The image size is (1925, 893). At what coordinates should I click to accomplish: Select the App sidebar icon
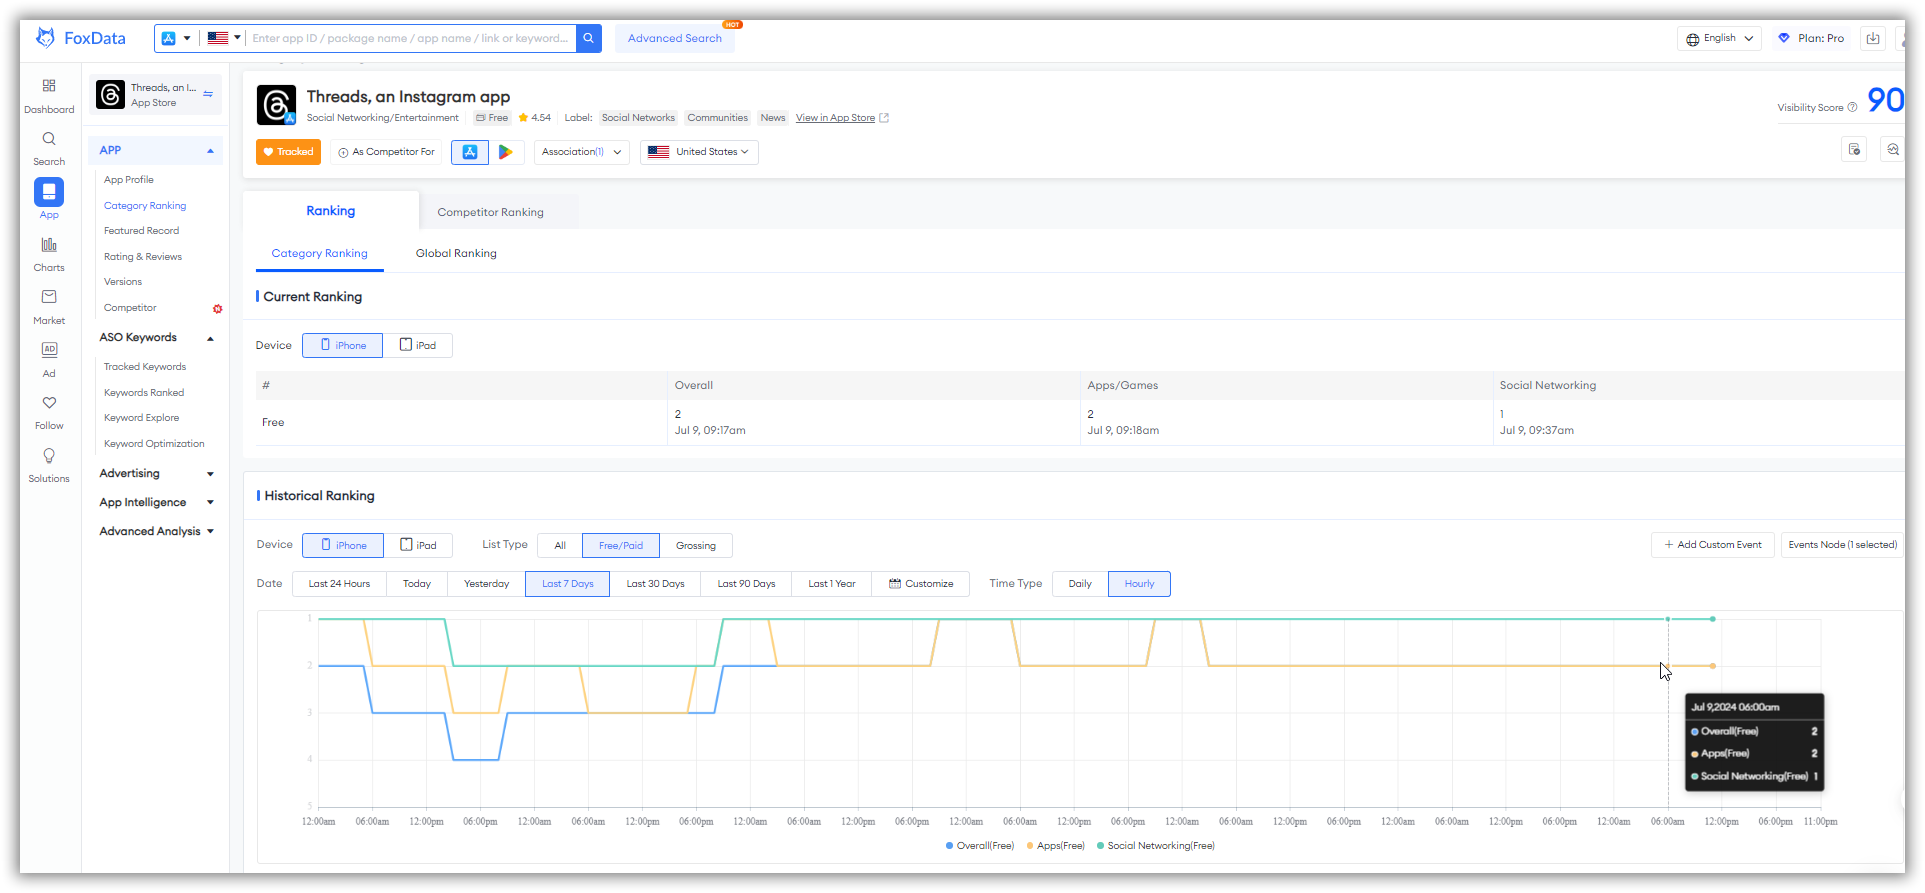point(49,191)
